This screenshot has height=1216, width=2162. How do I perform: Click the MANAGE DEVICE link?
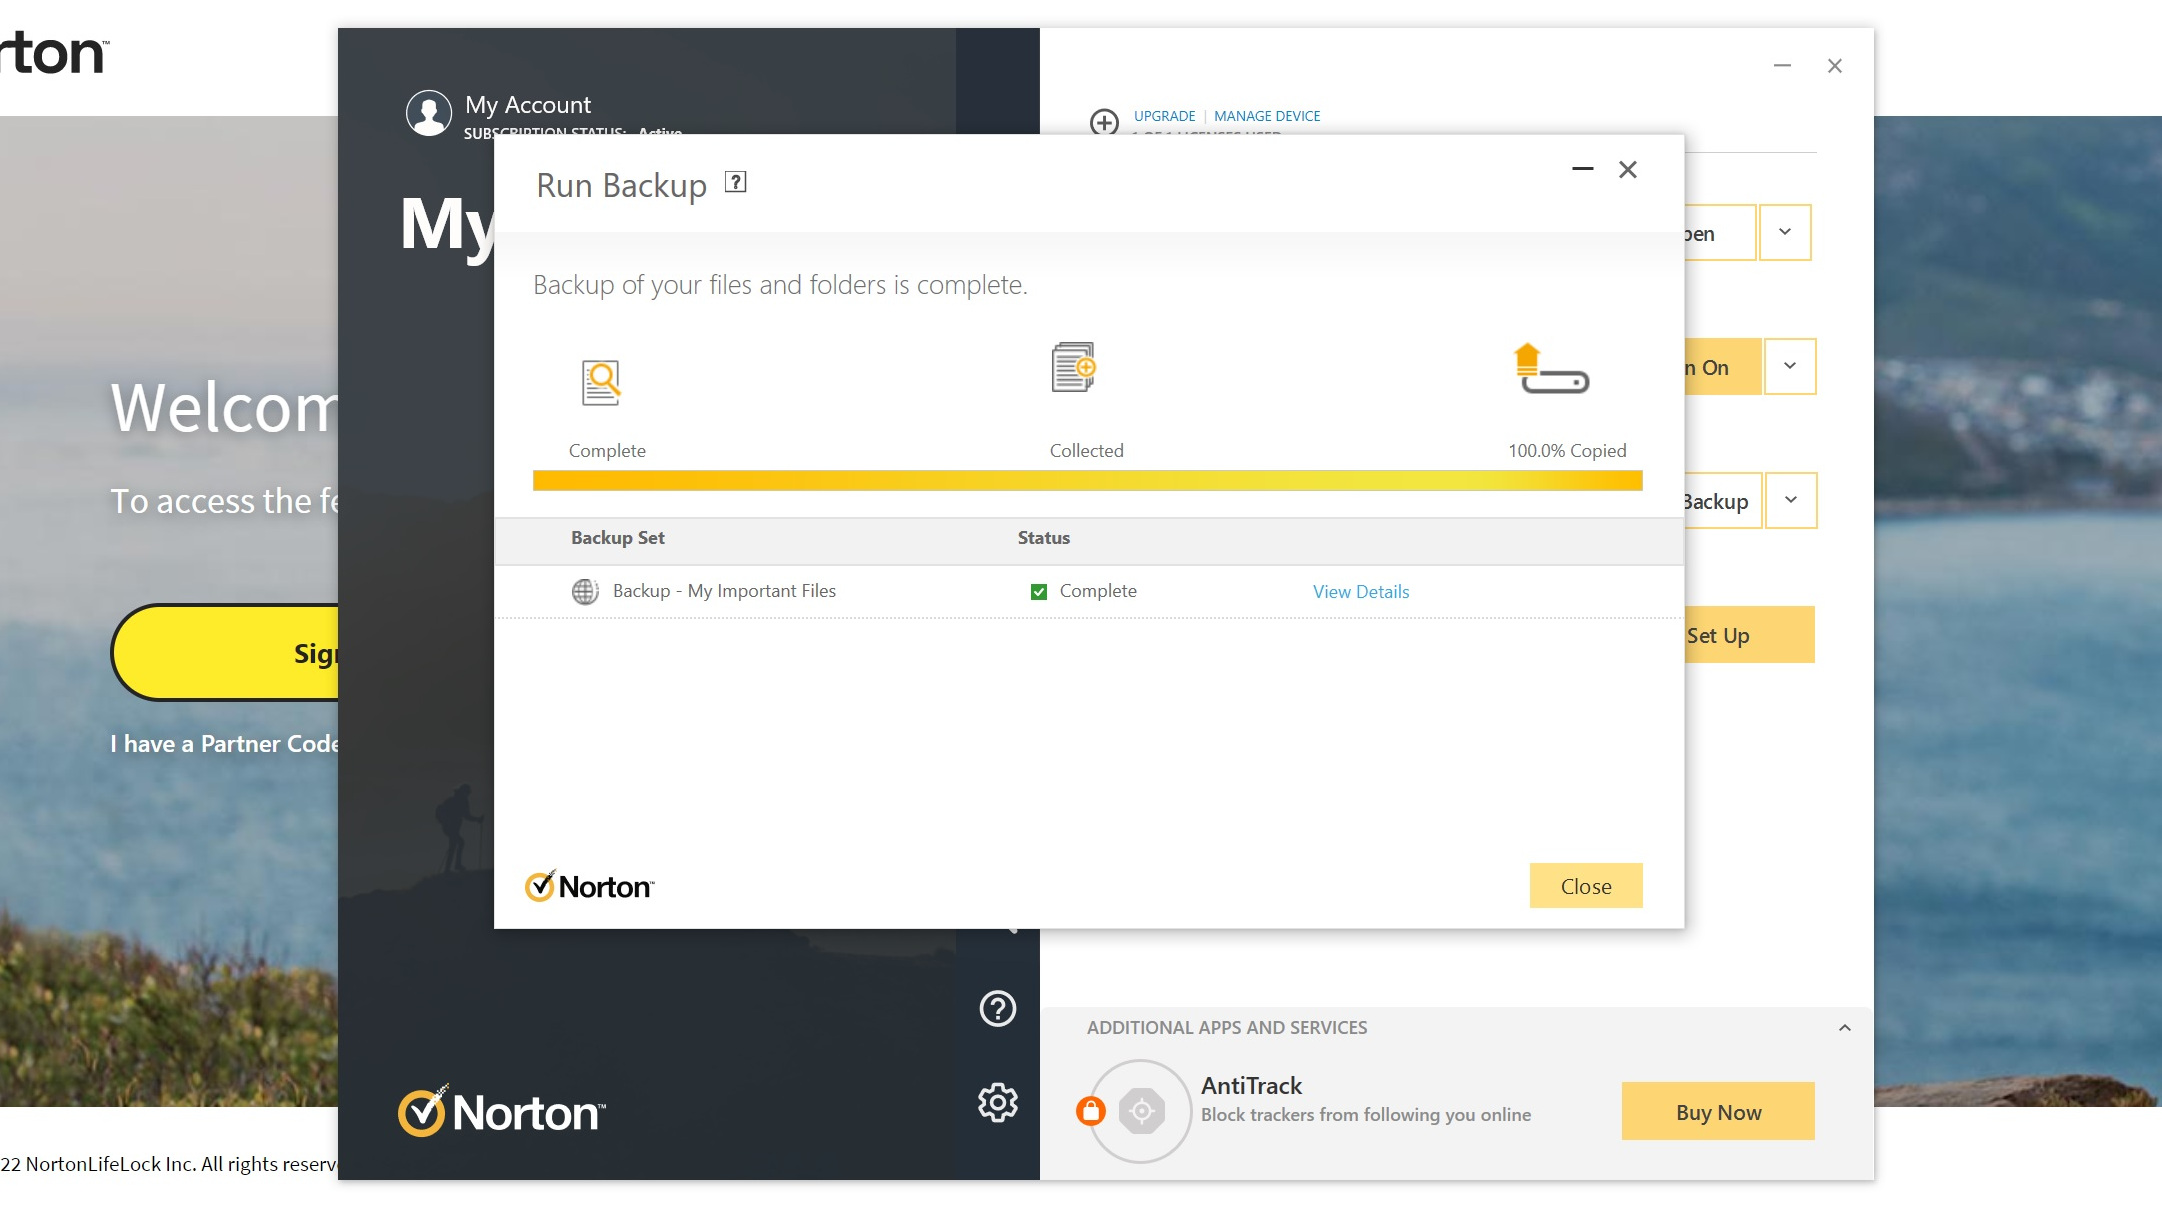coord(1267,116)
